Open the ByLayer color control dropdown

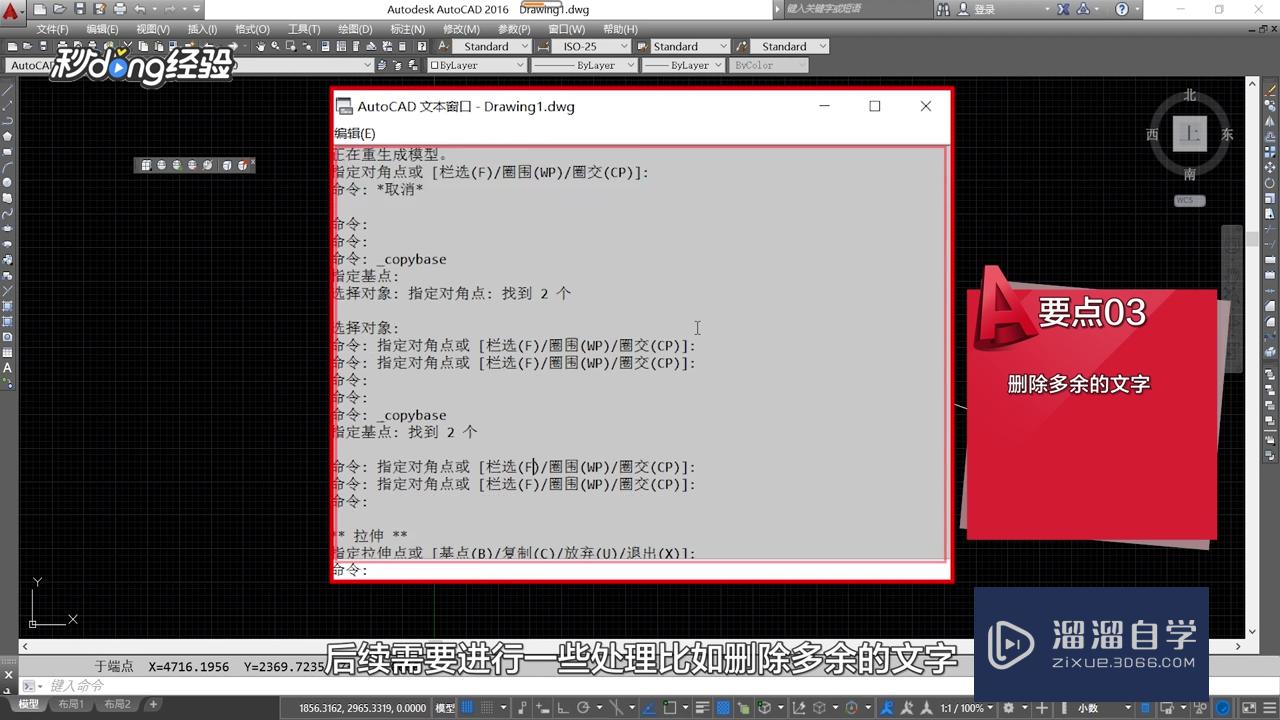[476, 65]
